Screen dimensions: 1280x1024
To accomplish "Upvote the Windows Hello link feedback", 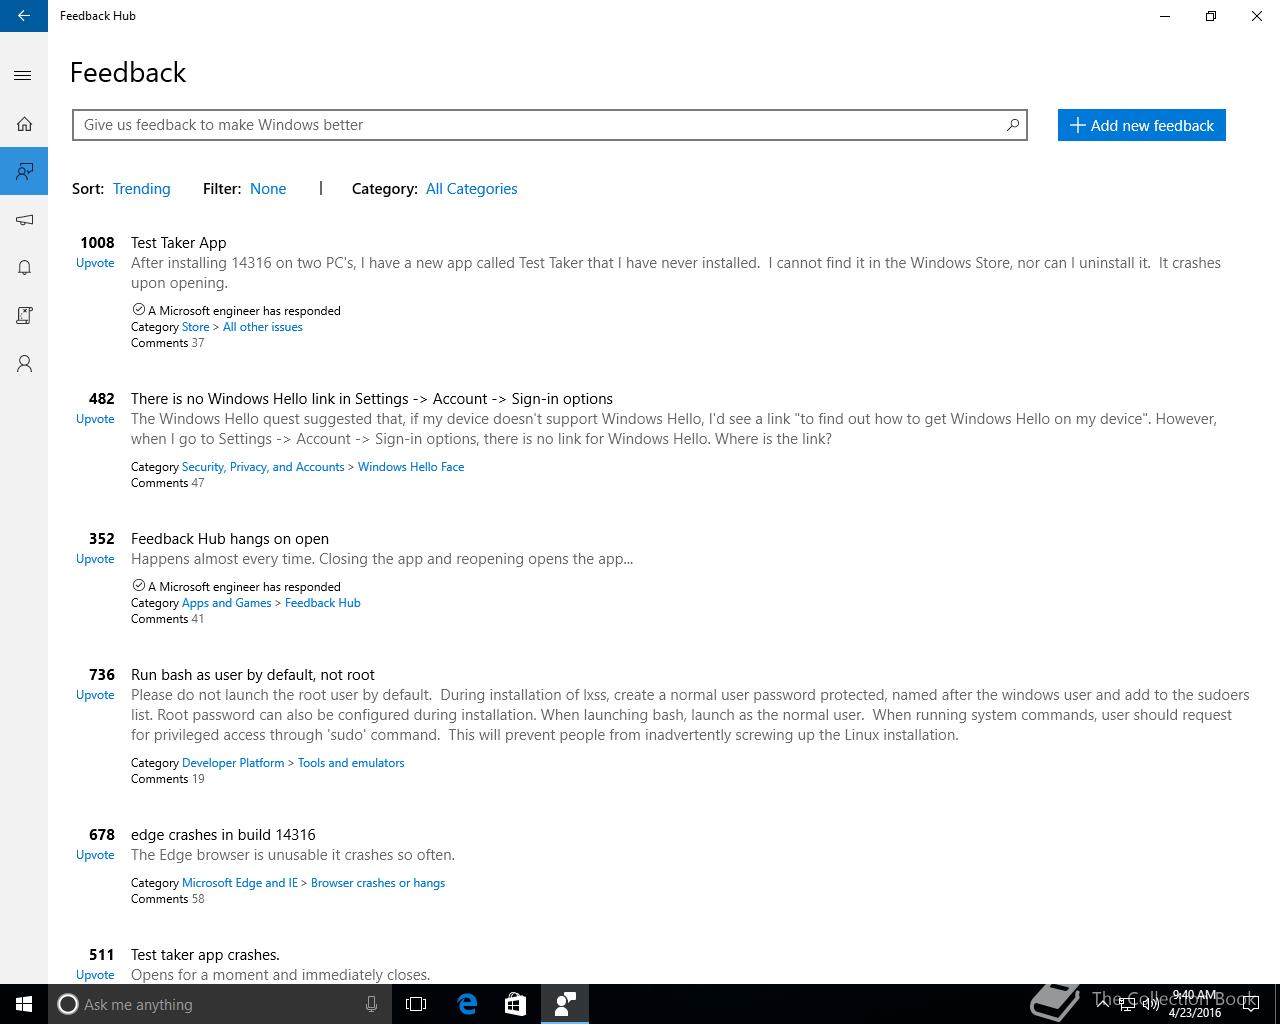I will [95, 419].
